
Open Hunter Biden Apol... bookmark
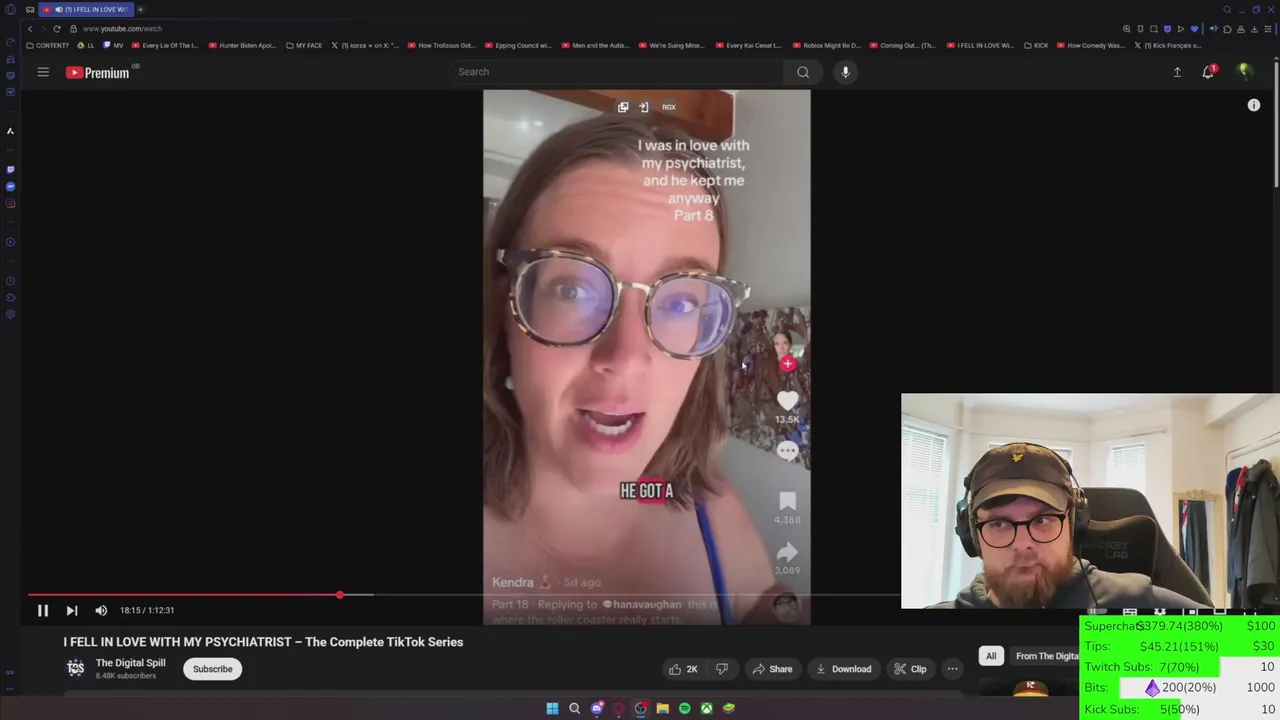(x=242, y=45)
